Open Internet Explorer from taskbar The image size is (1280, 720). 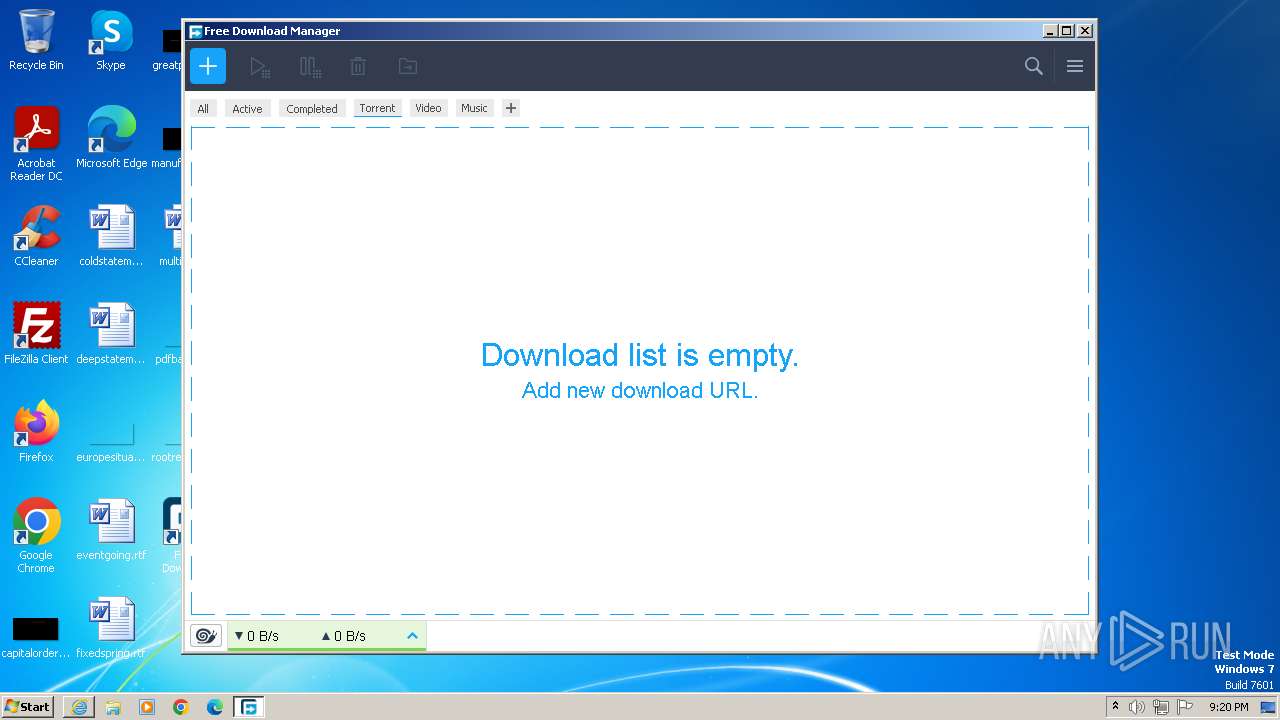coord(79,707)
